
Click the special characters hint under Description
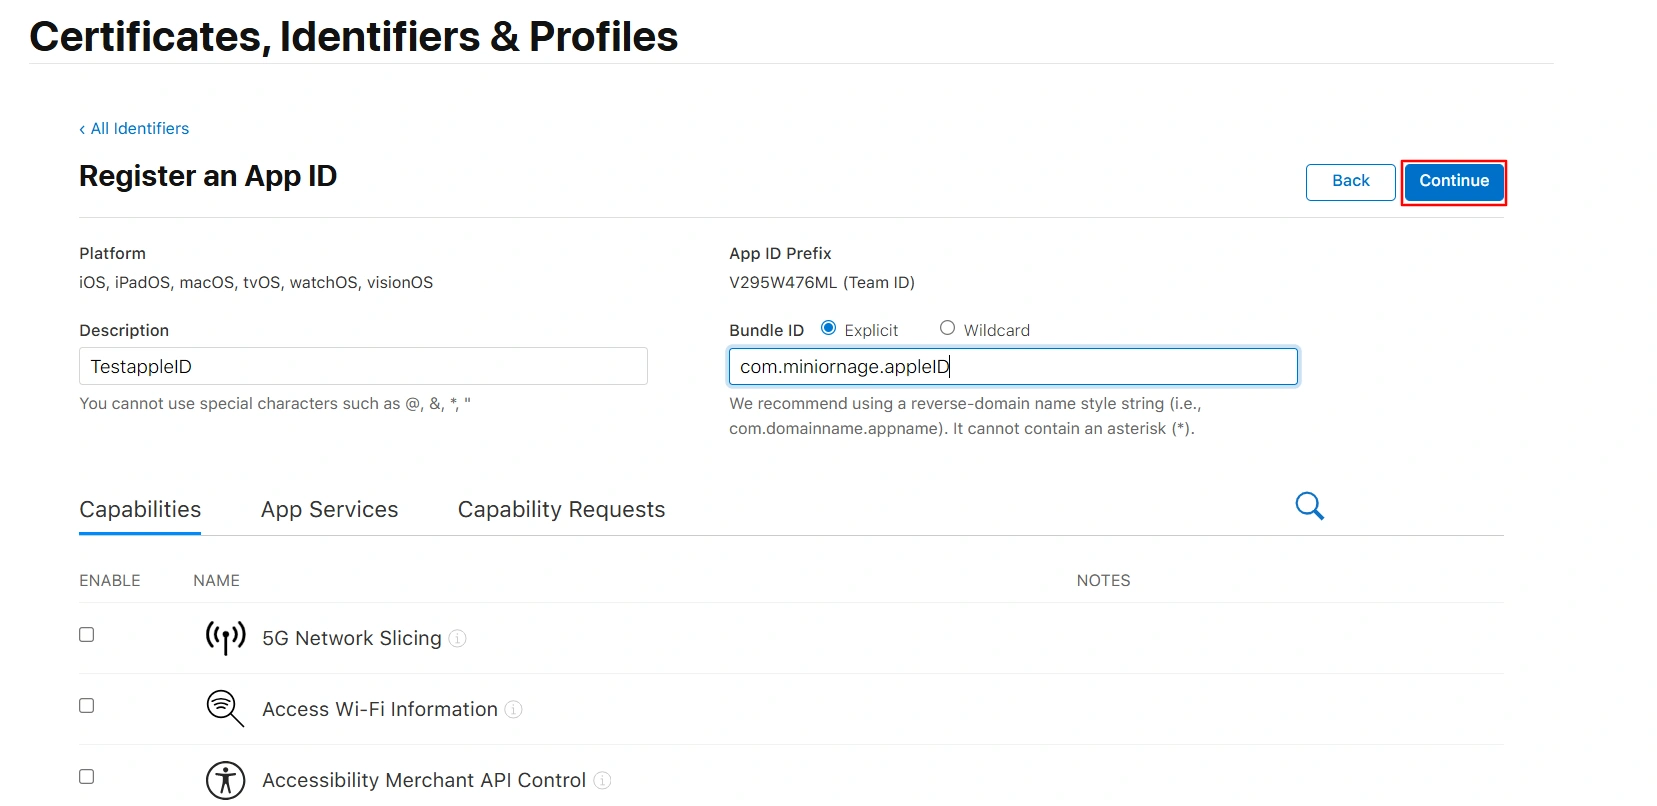tap(275, 404)
